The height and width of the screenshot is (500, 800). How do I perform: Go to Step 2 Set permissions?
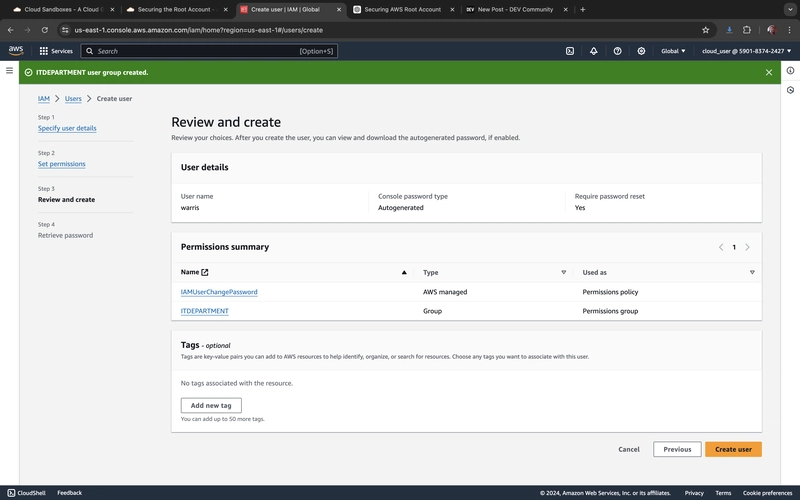click(x=62, y=164)
